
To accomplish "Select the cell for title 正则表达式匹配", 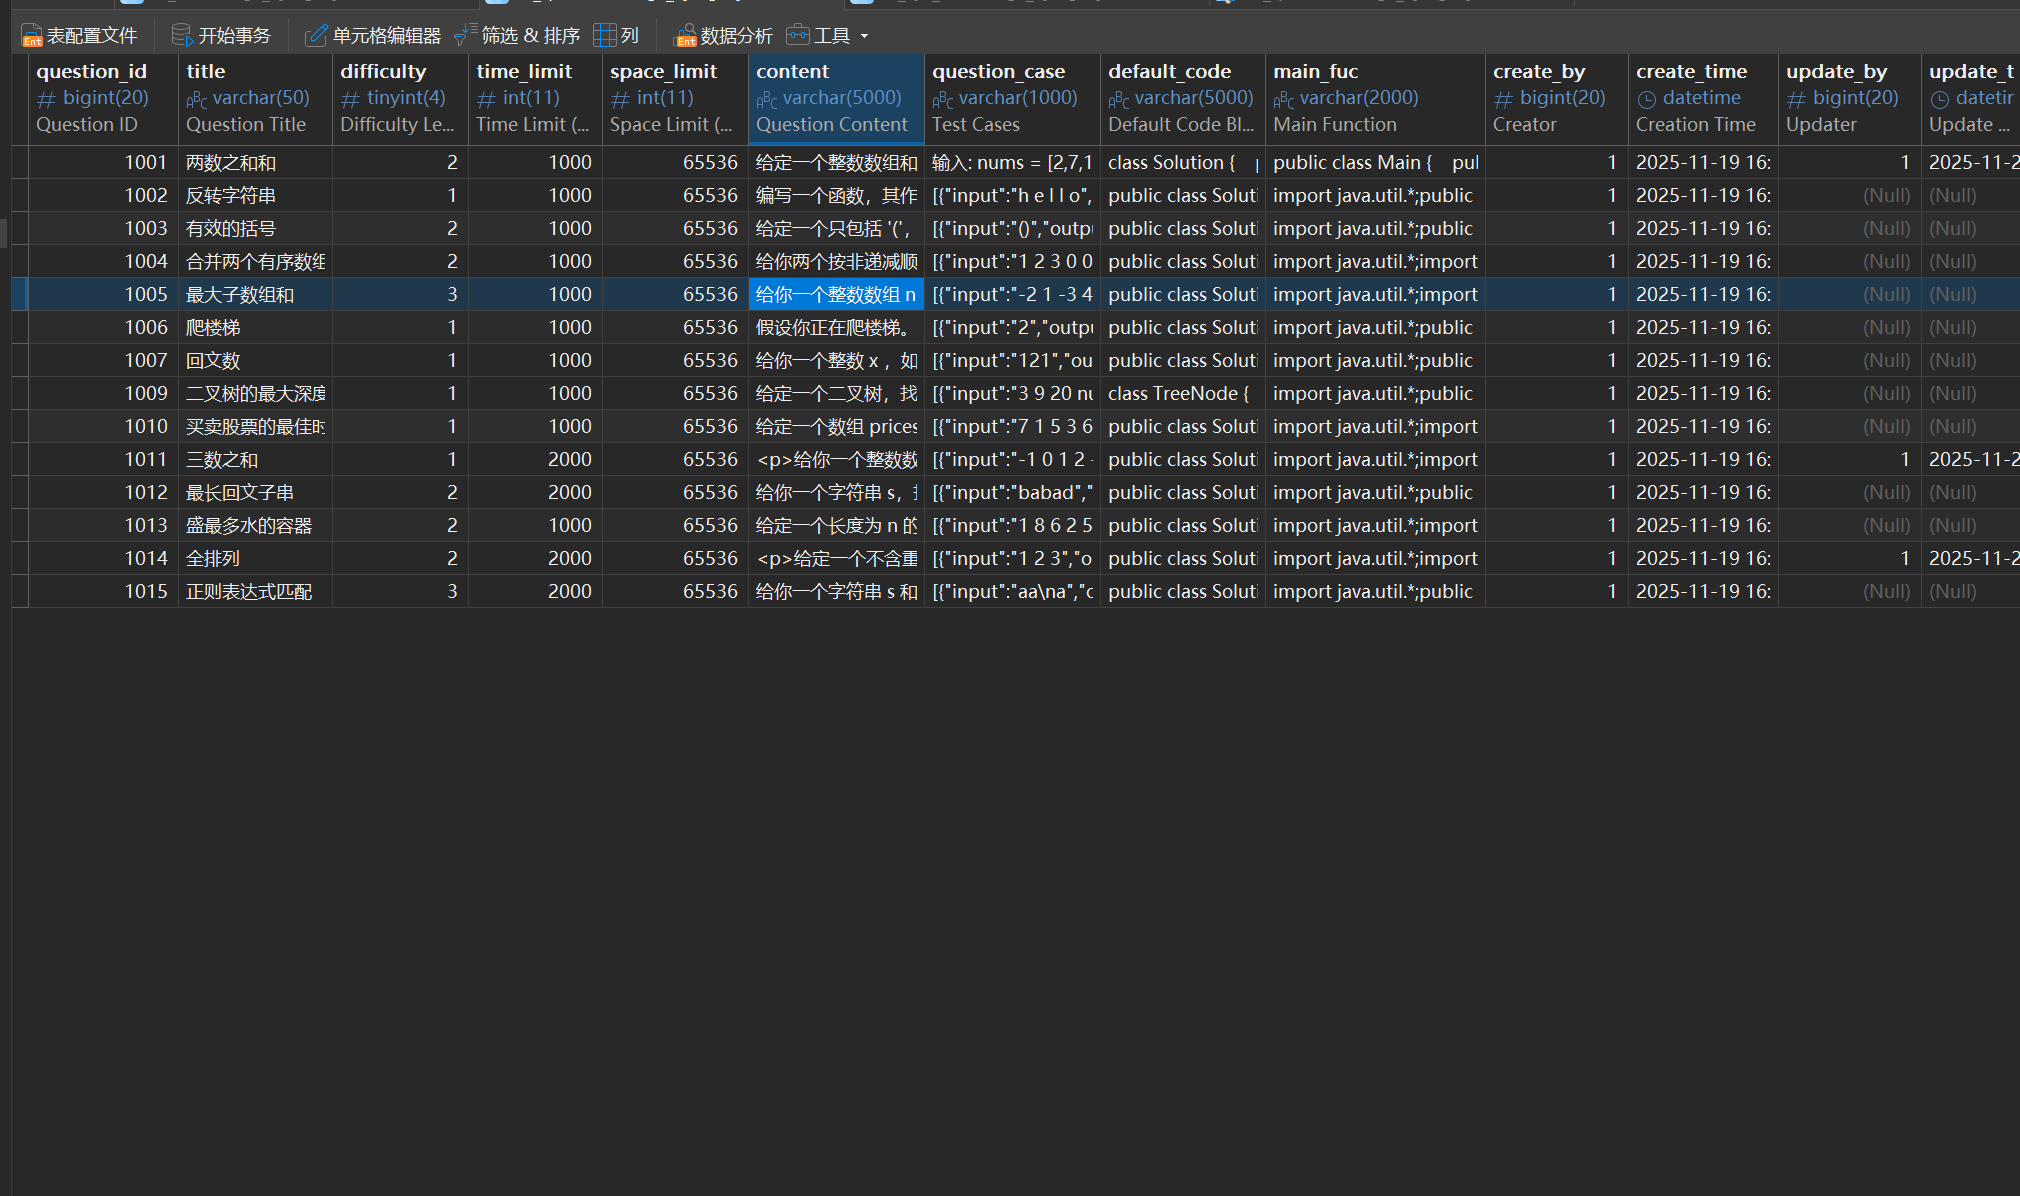I will pos(254,591).
